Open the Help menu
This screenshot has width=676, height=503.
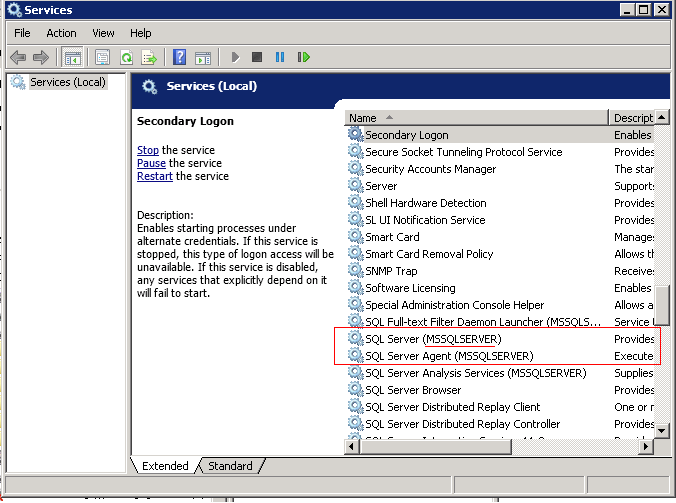141,33
